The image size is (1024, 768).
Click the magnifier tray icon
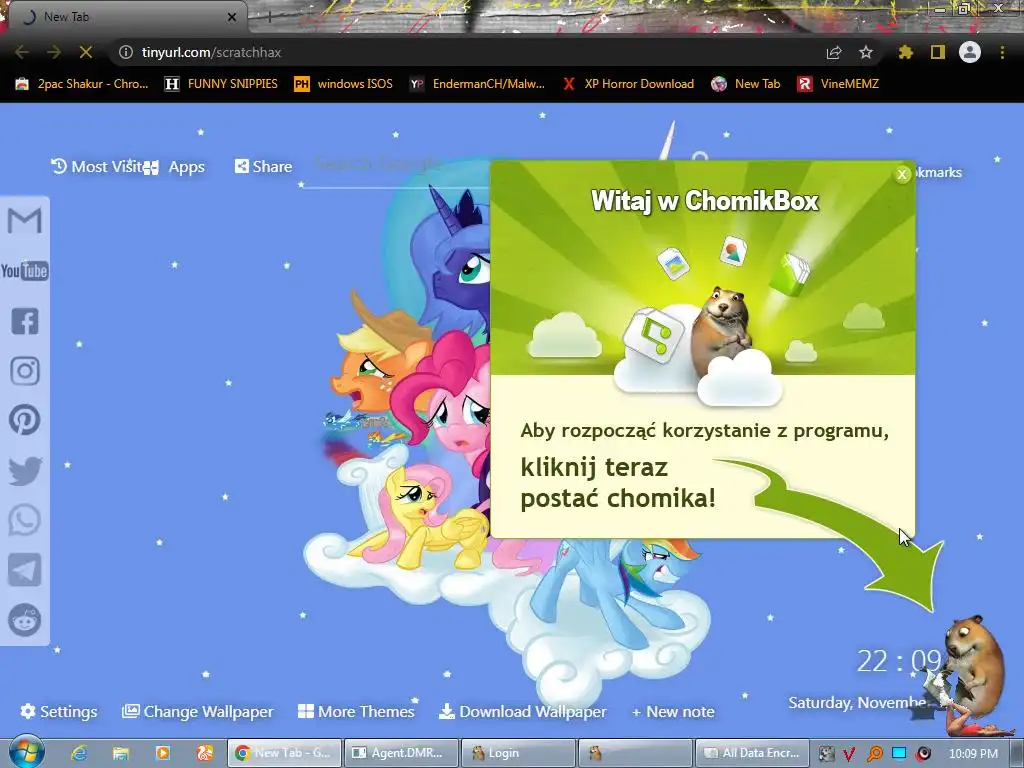coord(874,754)
